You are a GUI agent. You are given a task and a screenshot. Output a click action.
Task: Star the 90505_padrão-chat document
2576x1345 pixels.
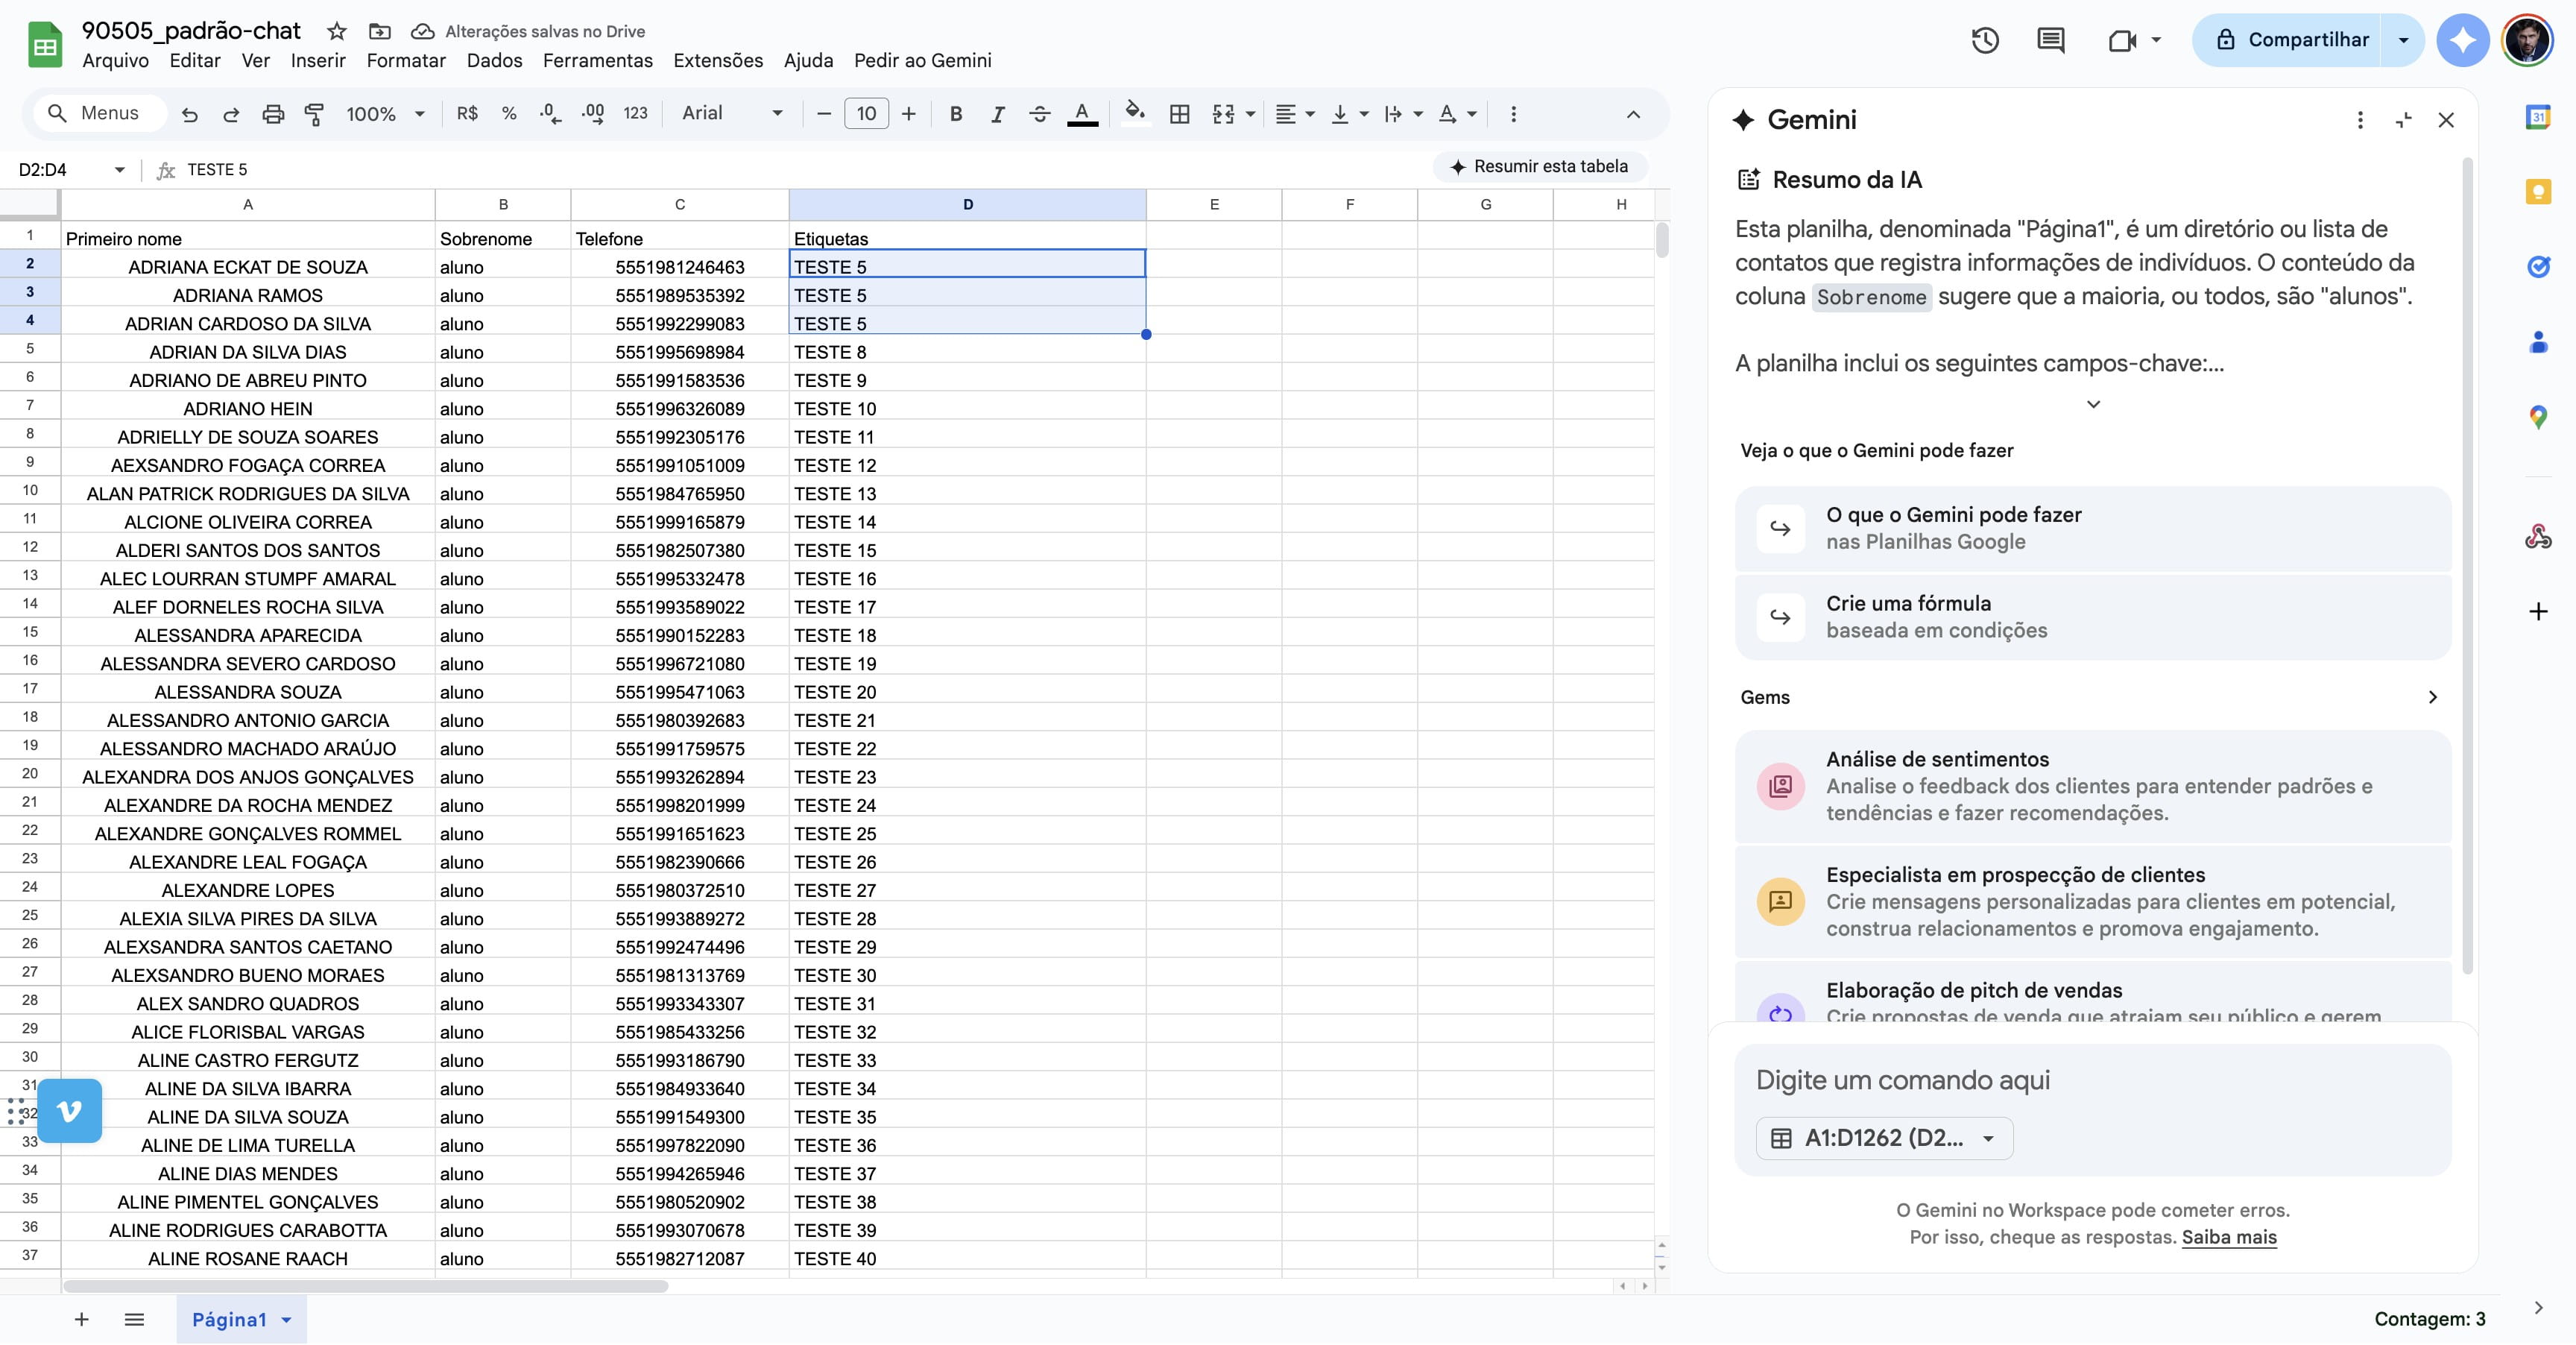(337, 31)
